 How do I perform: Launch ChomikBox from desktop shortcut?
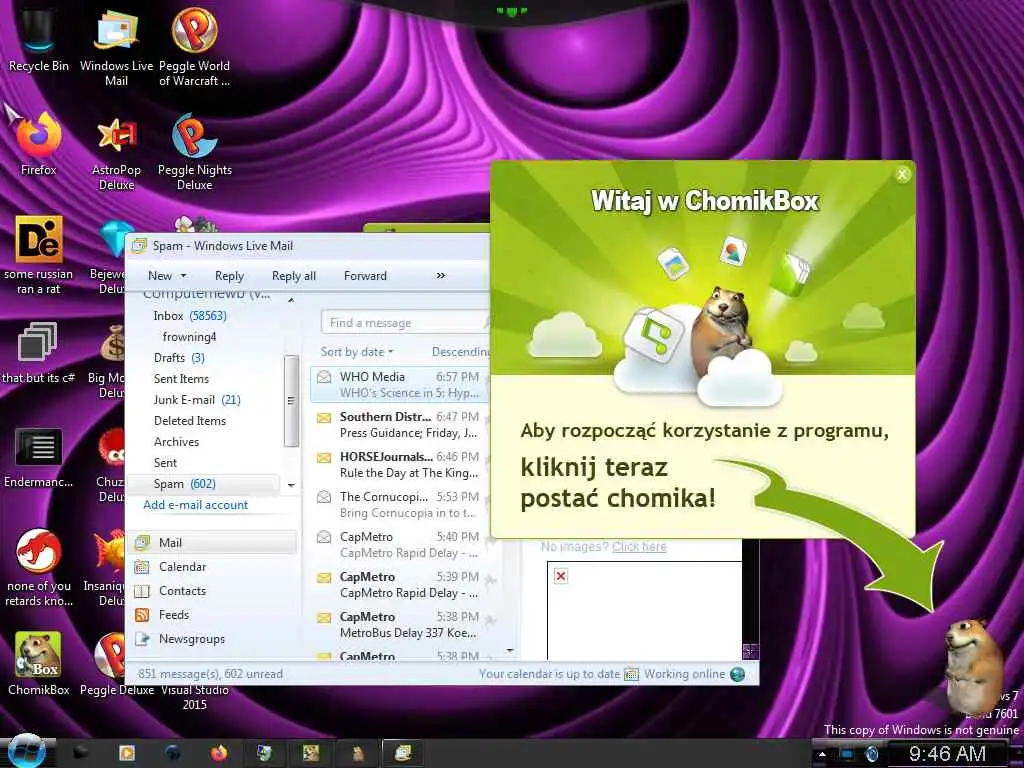tap(39, 663)
